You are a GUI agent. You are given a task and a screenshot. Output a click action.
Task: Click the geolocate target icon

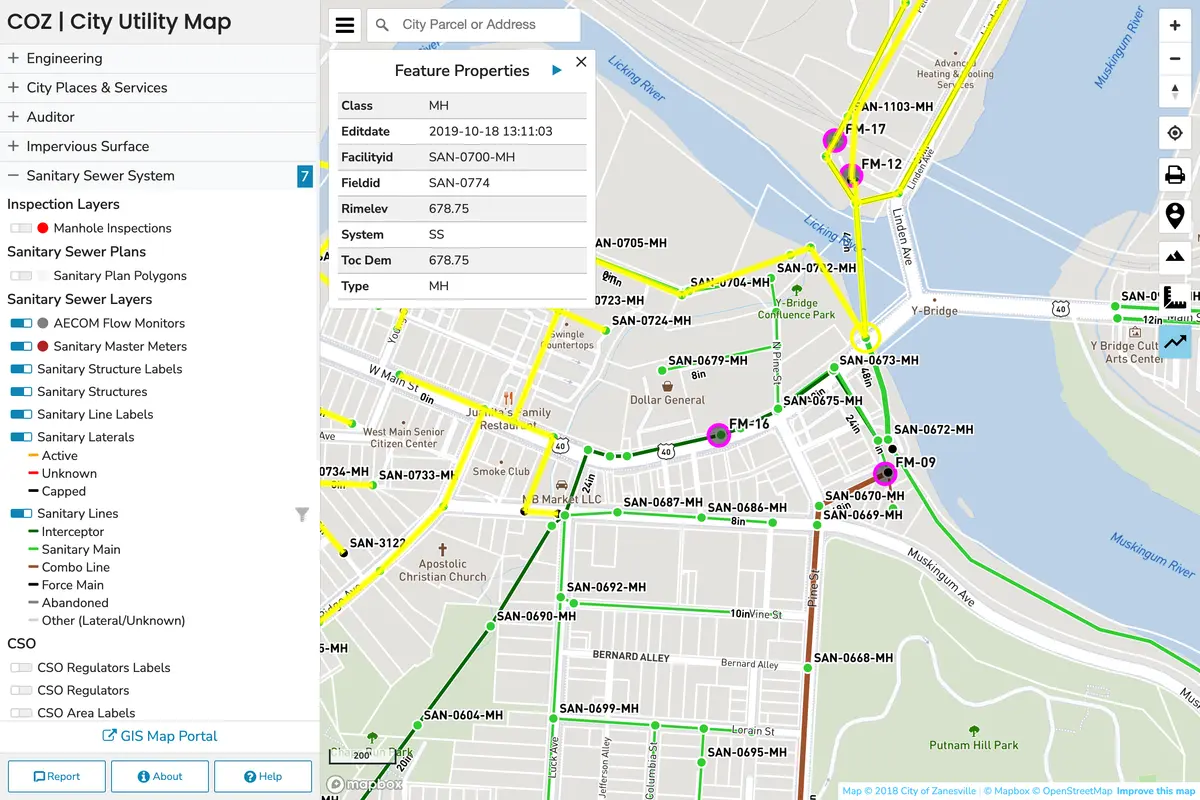click(x=1175, y=134)
